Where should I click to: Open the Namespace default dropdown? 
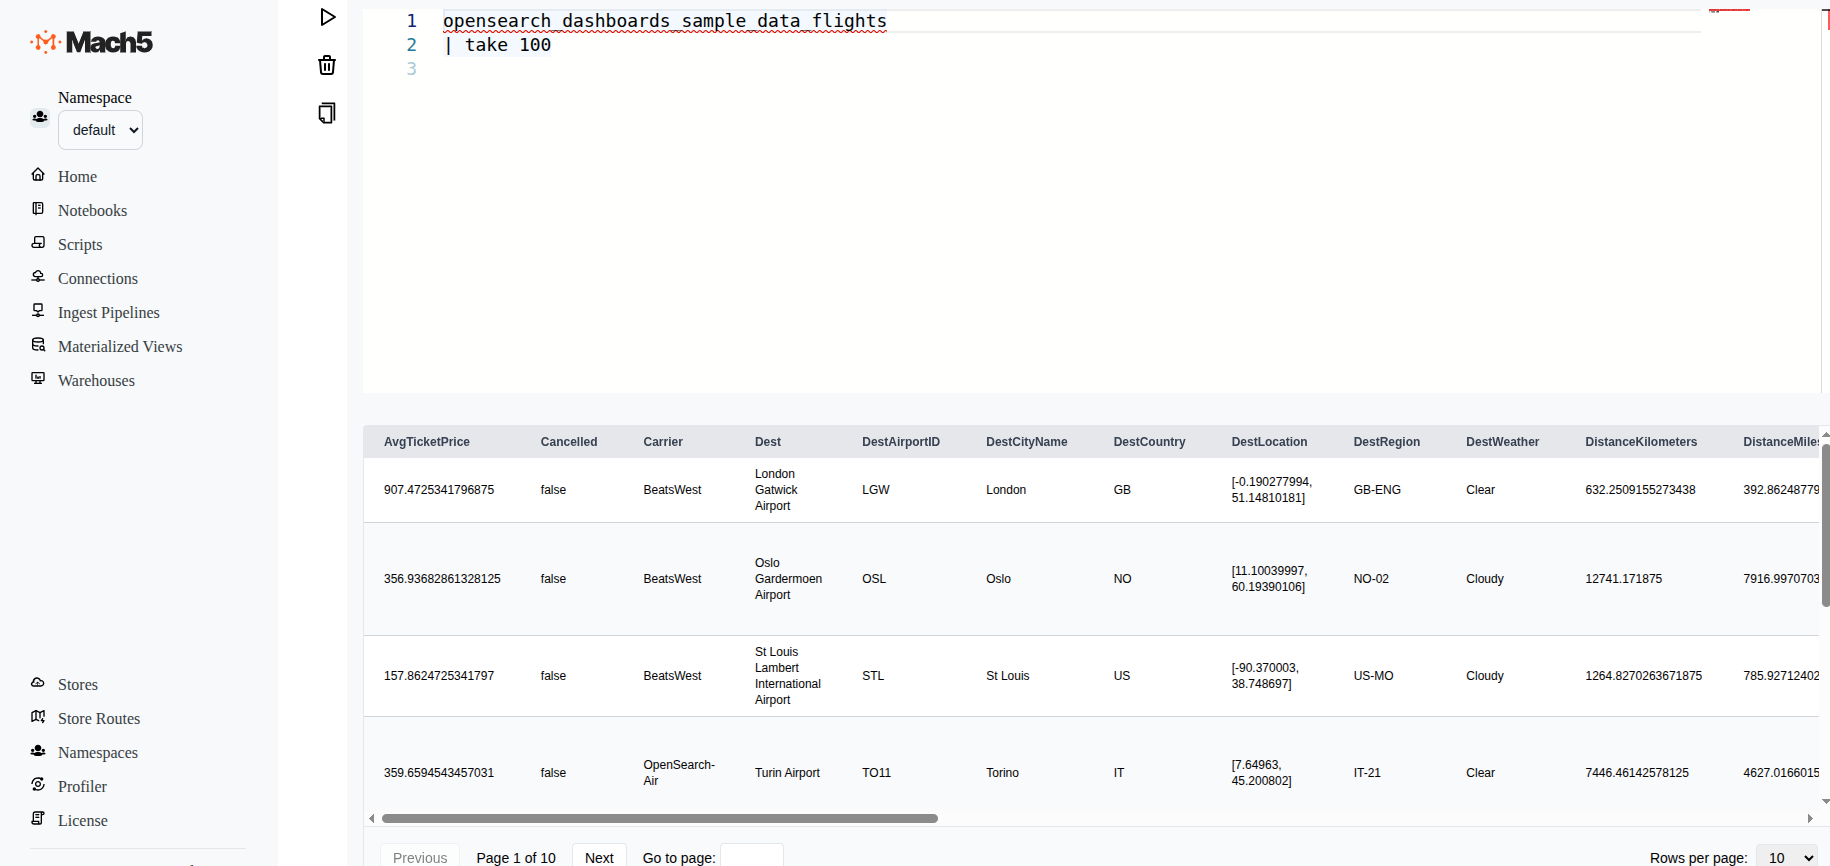[100, 130]
